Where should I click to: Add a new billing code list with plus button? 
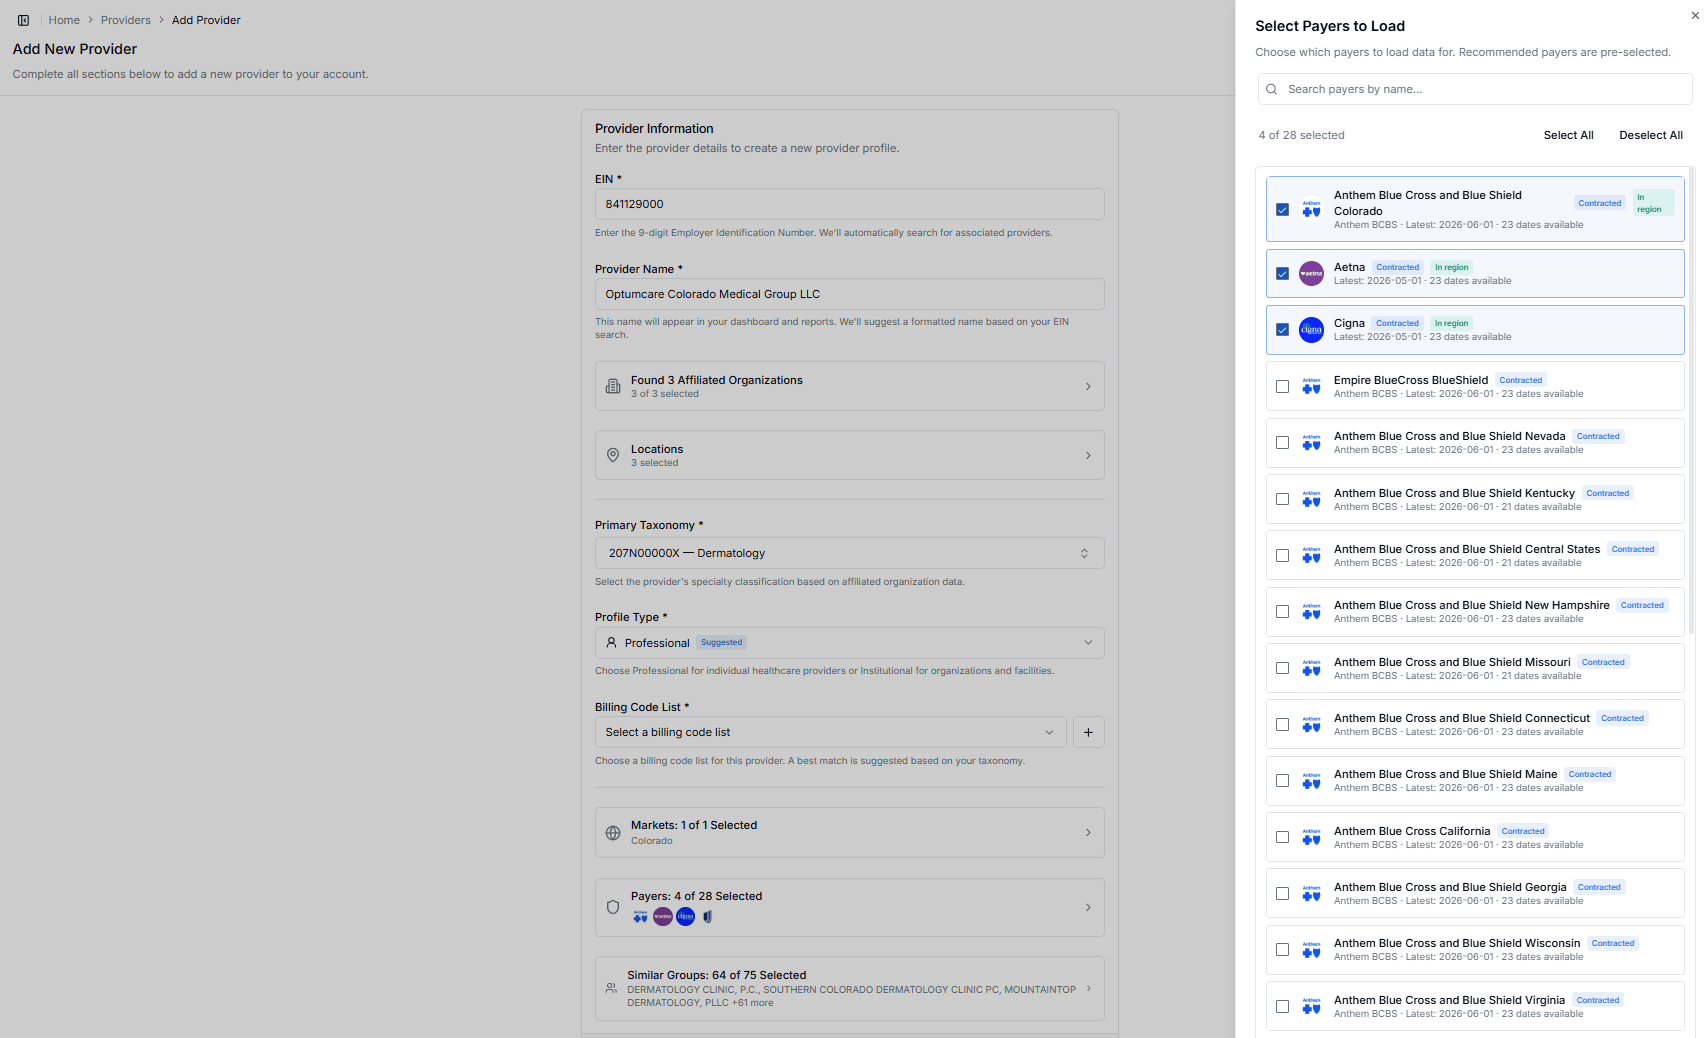1088,732
